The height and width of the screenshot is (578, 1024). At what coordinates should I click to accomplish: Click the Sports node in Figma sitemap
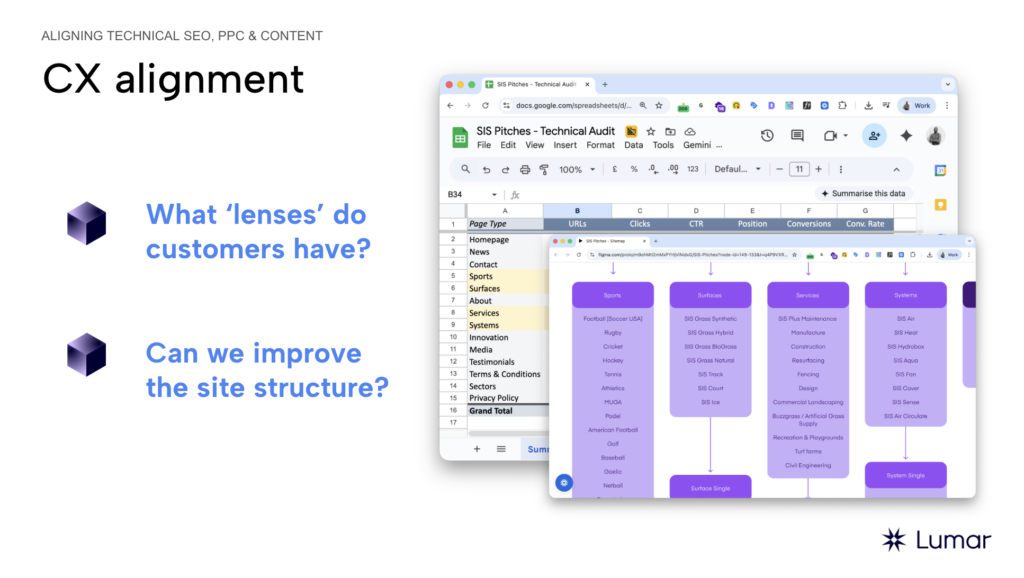tap(613, 295)
